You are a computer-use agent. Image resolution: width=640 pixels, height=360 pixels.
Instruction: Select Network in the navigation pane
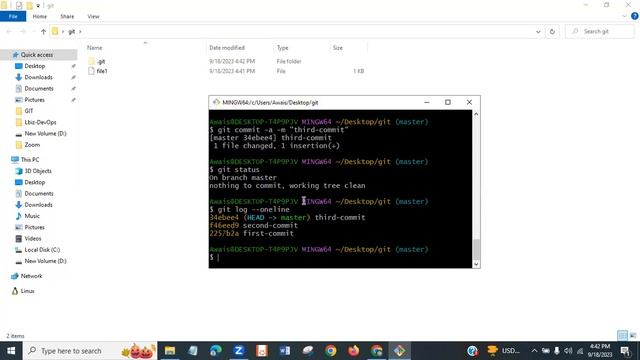pos(31,276)
